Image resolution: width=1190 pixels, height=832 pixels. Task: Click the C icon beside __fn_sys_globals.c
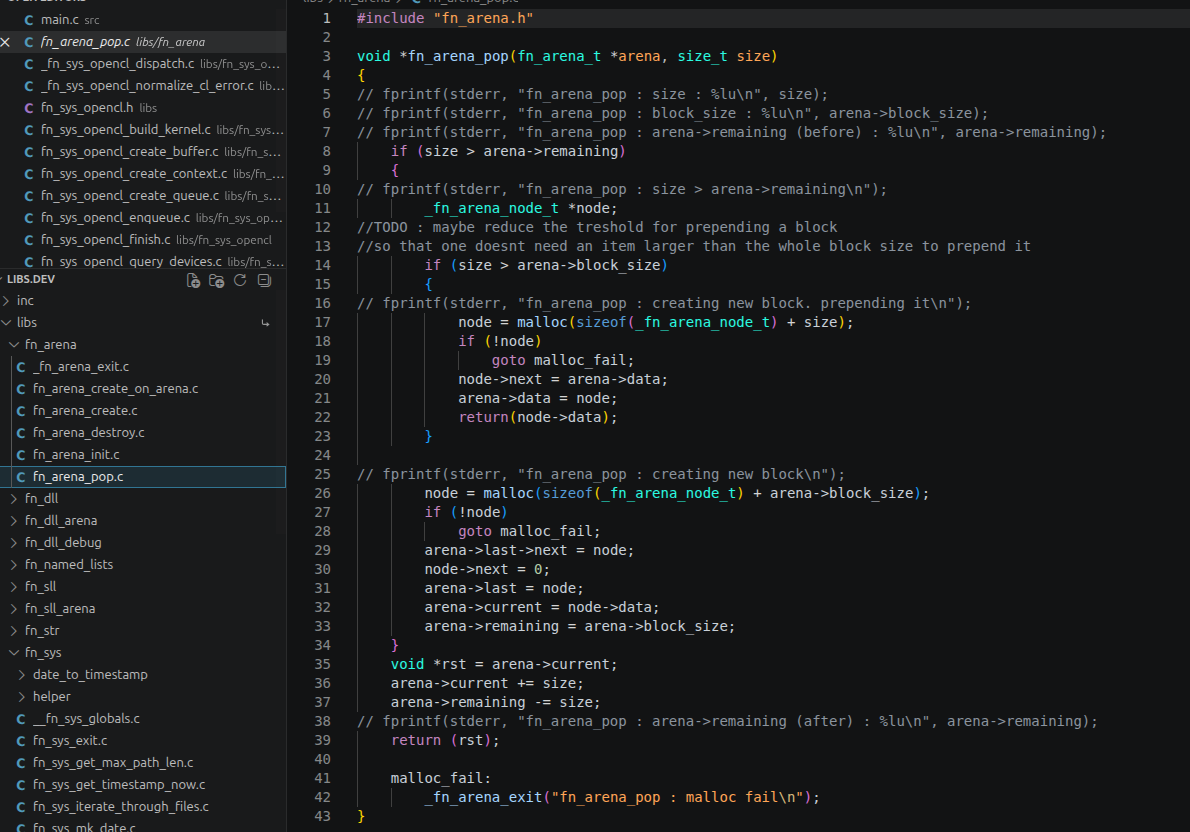[21, 719]
